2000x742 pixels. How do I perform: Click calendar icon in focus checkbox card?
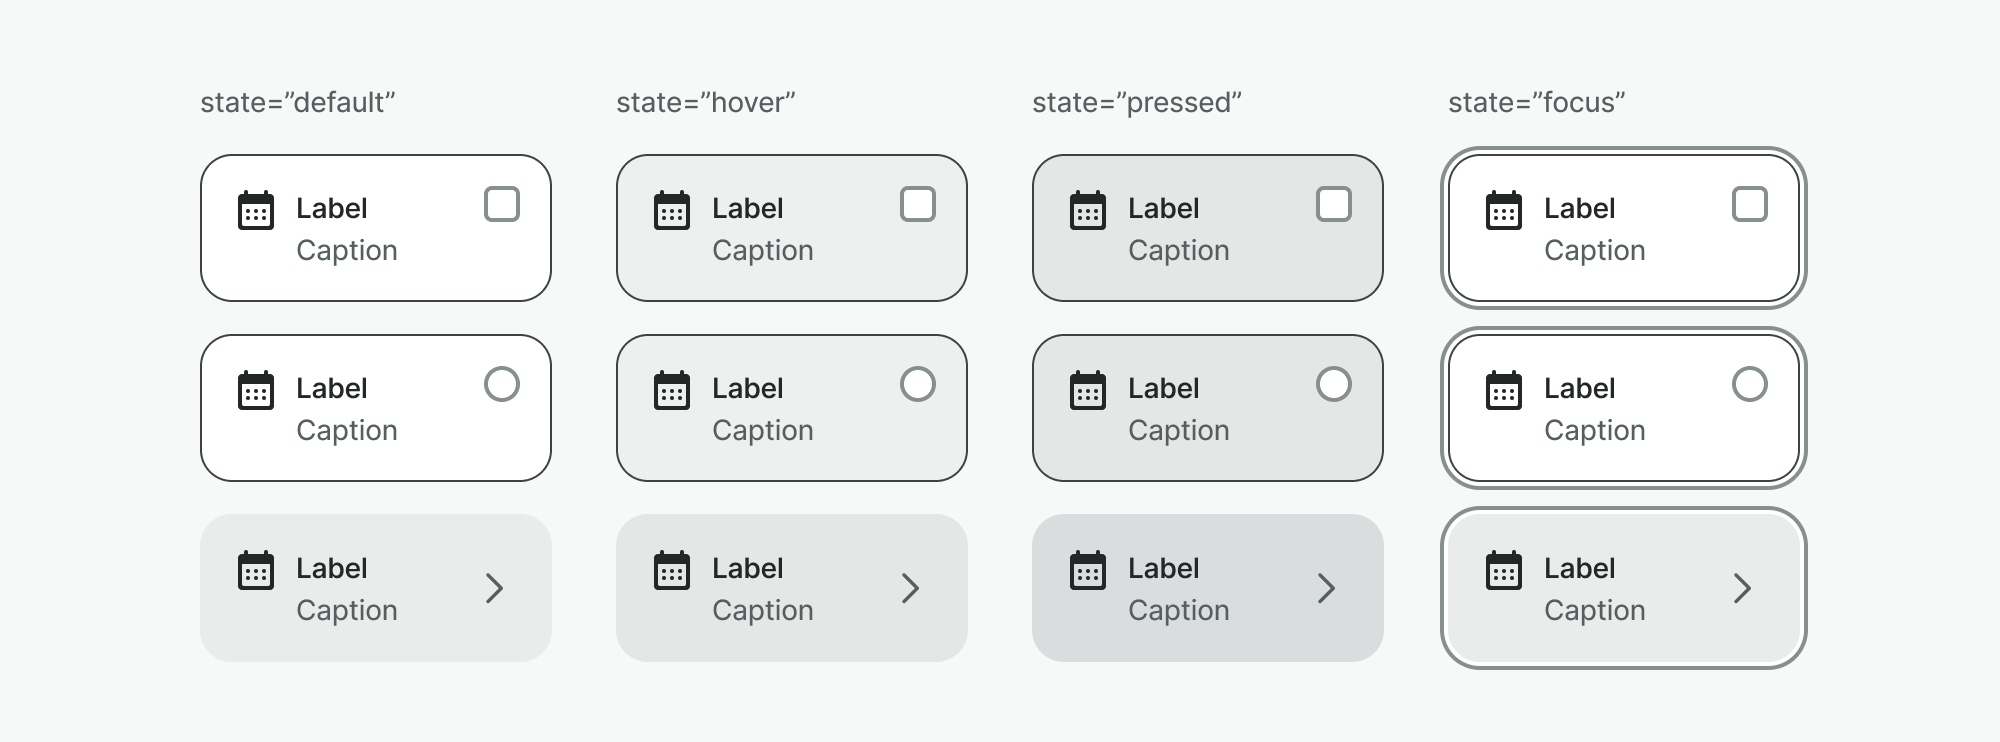[x=1504, y=211]
